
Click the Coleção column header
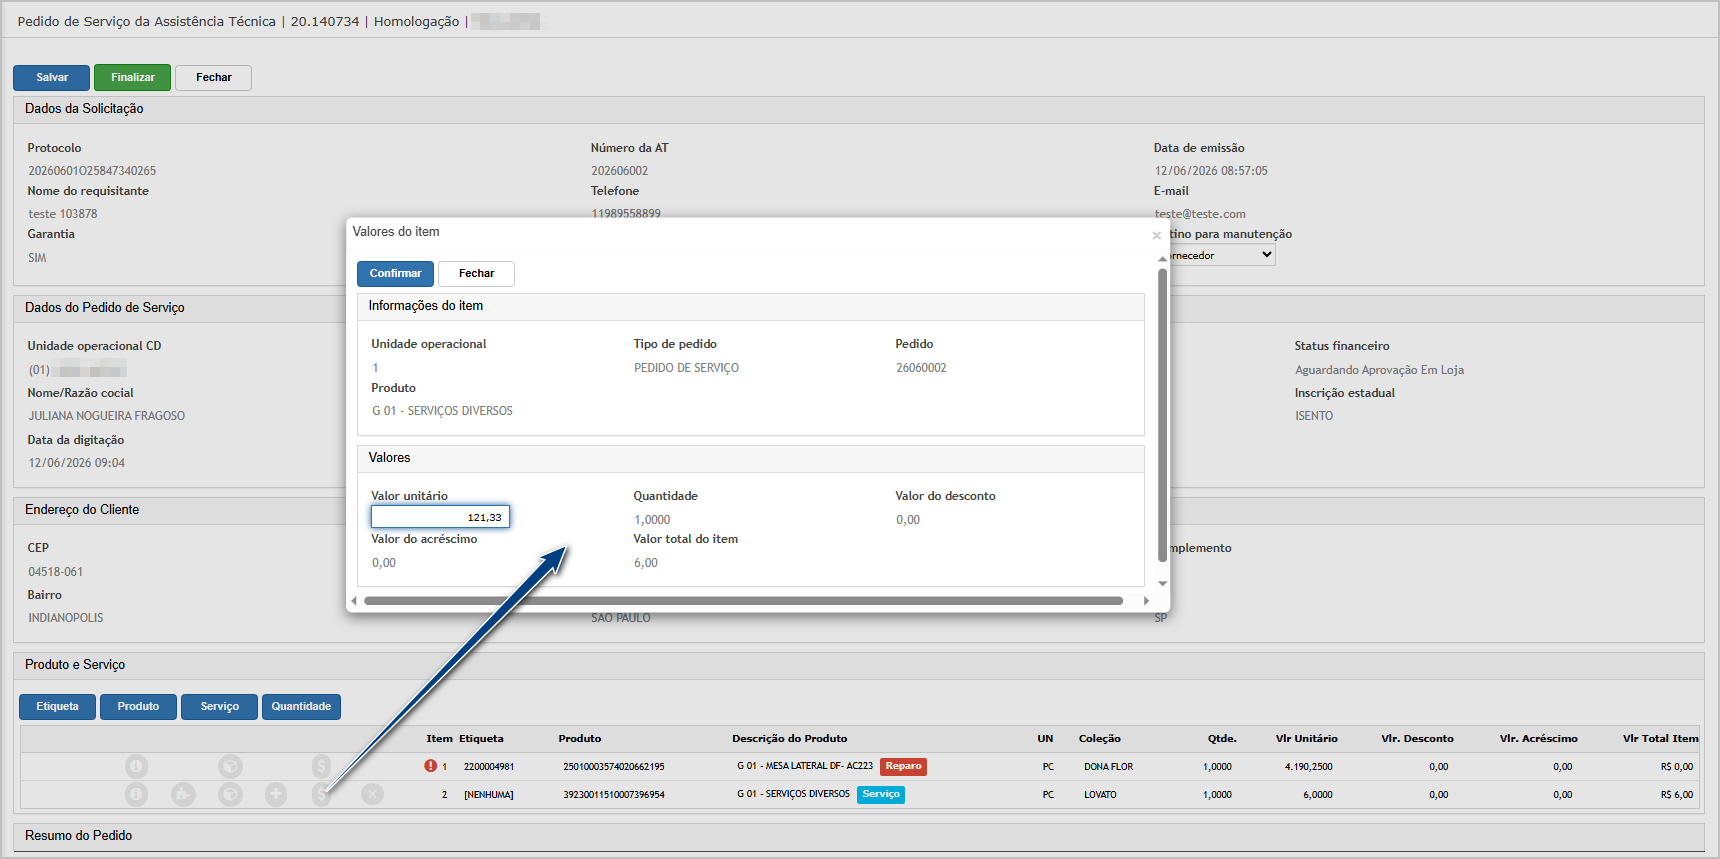tap(1099, 739)
